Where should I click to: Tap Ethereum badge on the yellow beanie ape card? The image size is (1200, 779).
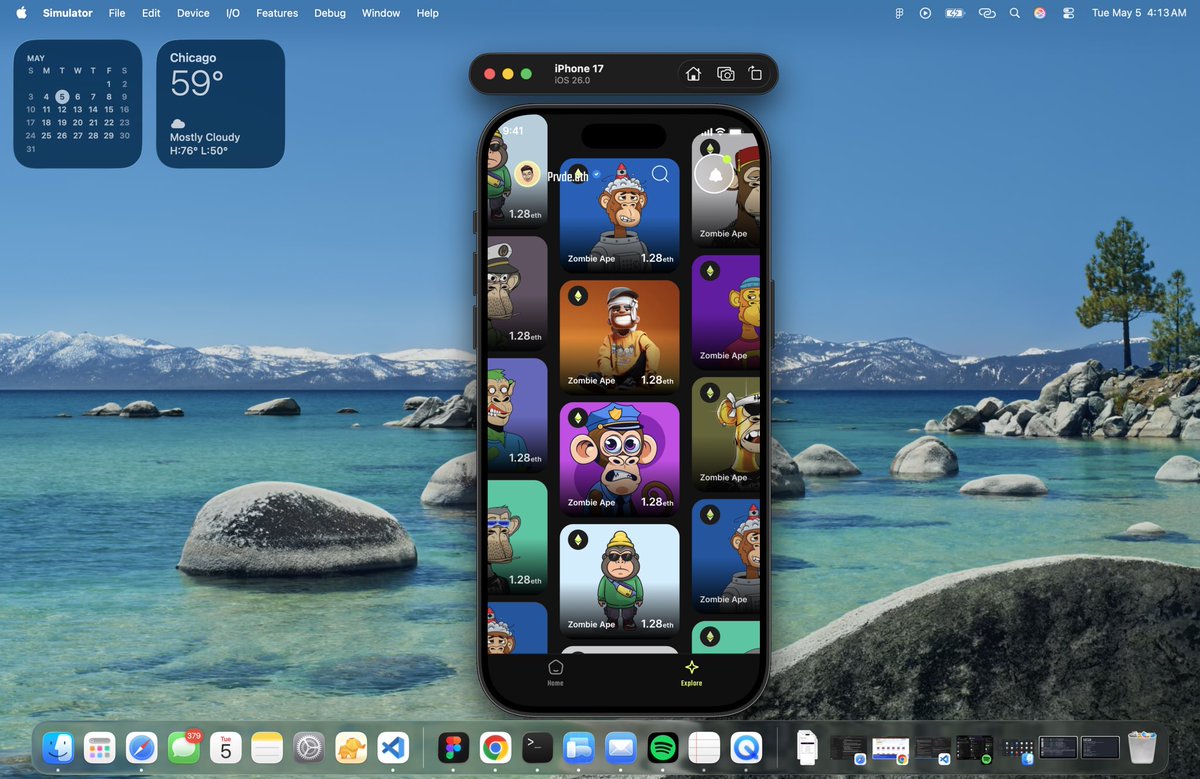578,540
